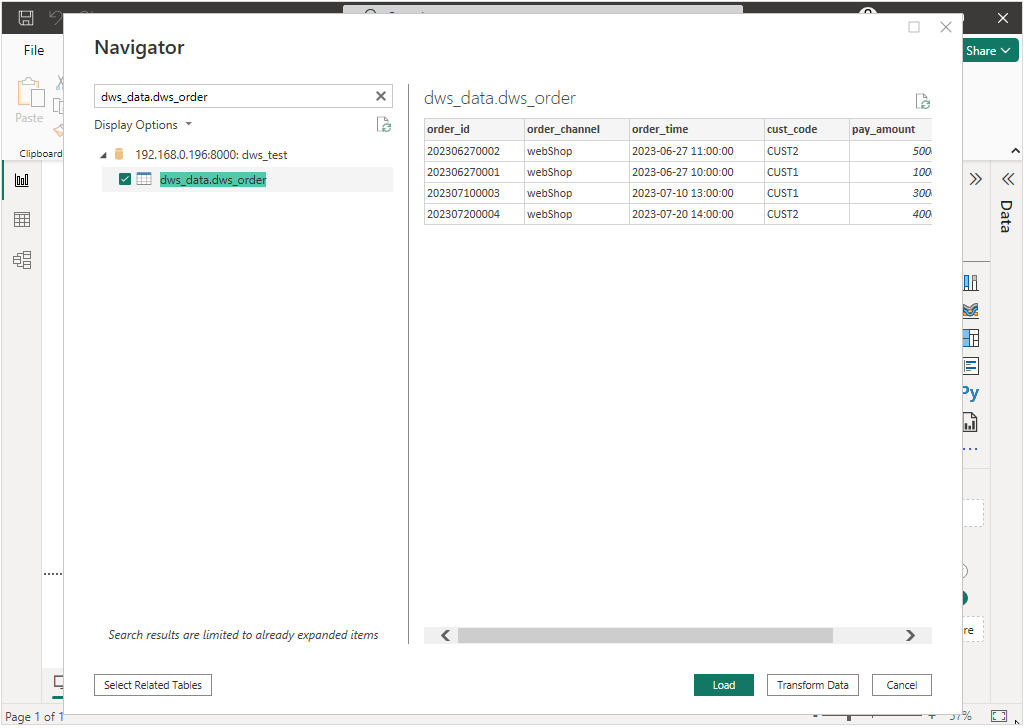Maximize the Navigator dialog
The height and width of the screenshot is (728, 1026).
click(914, 27)
